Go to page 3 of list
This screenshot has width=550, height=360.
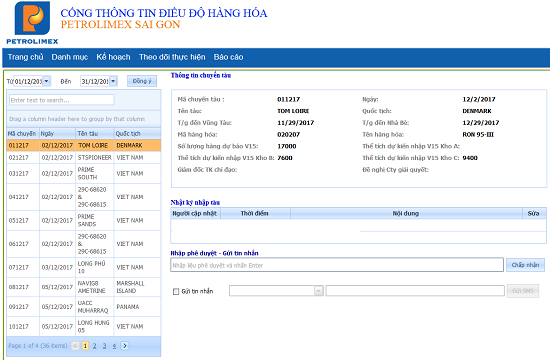(105, 346)
